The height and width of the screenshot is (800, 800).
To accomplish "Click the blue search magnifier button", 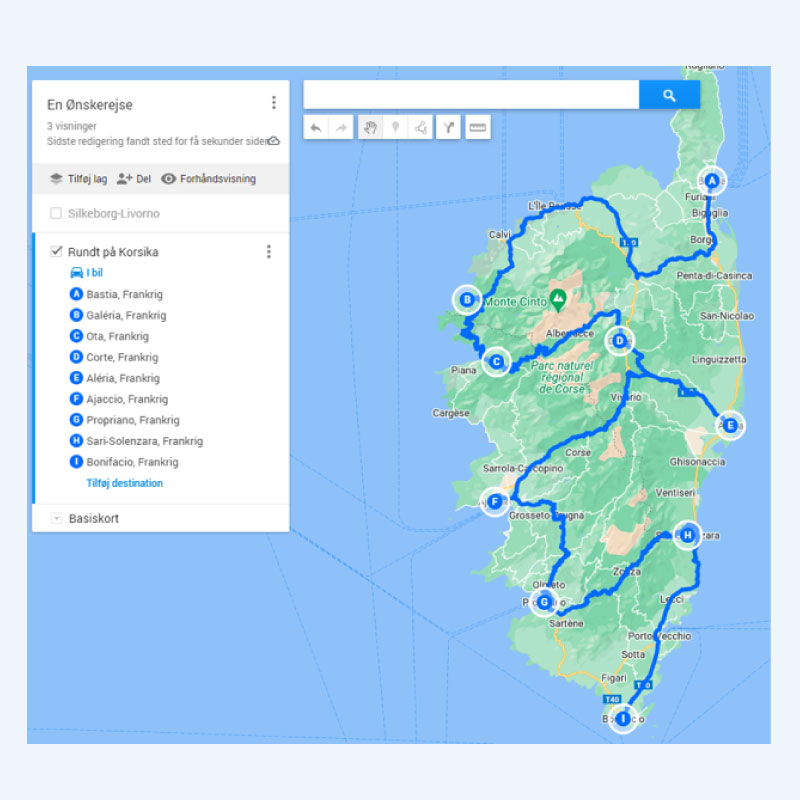I will click(669, 95).
